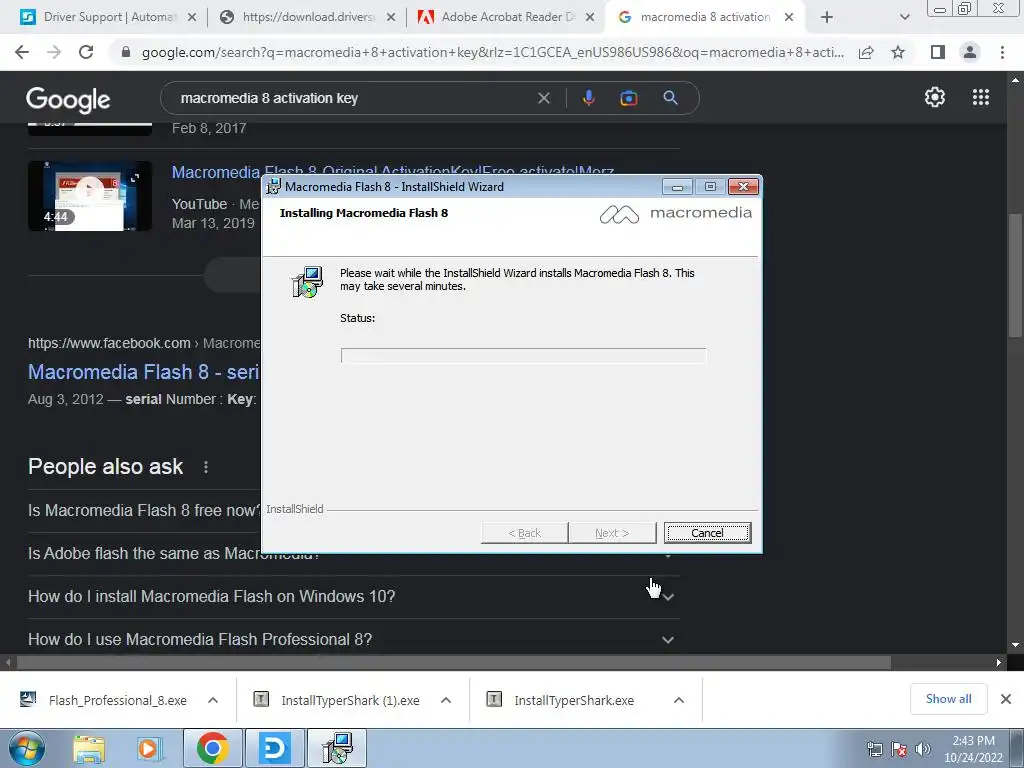The image size is (1024, 768).
Task: Click the address bar URL
Action: [492, 52]
